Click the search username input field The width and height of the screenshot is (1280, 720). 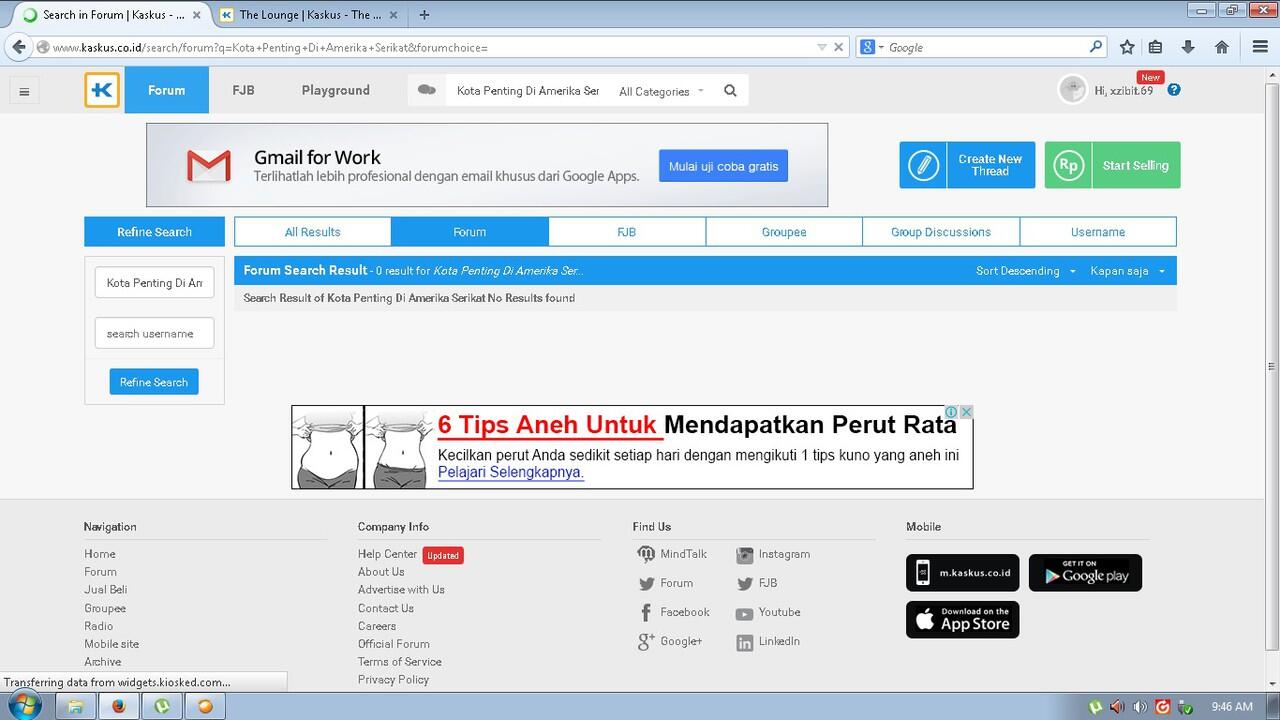(154, 333)
